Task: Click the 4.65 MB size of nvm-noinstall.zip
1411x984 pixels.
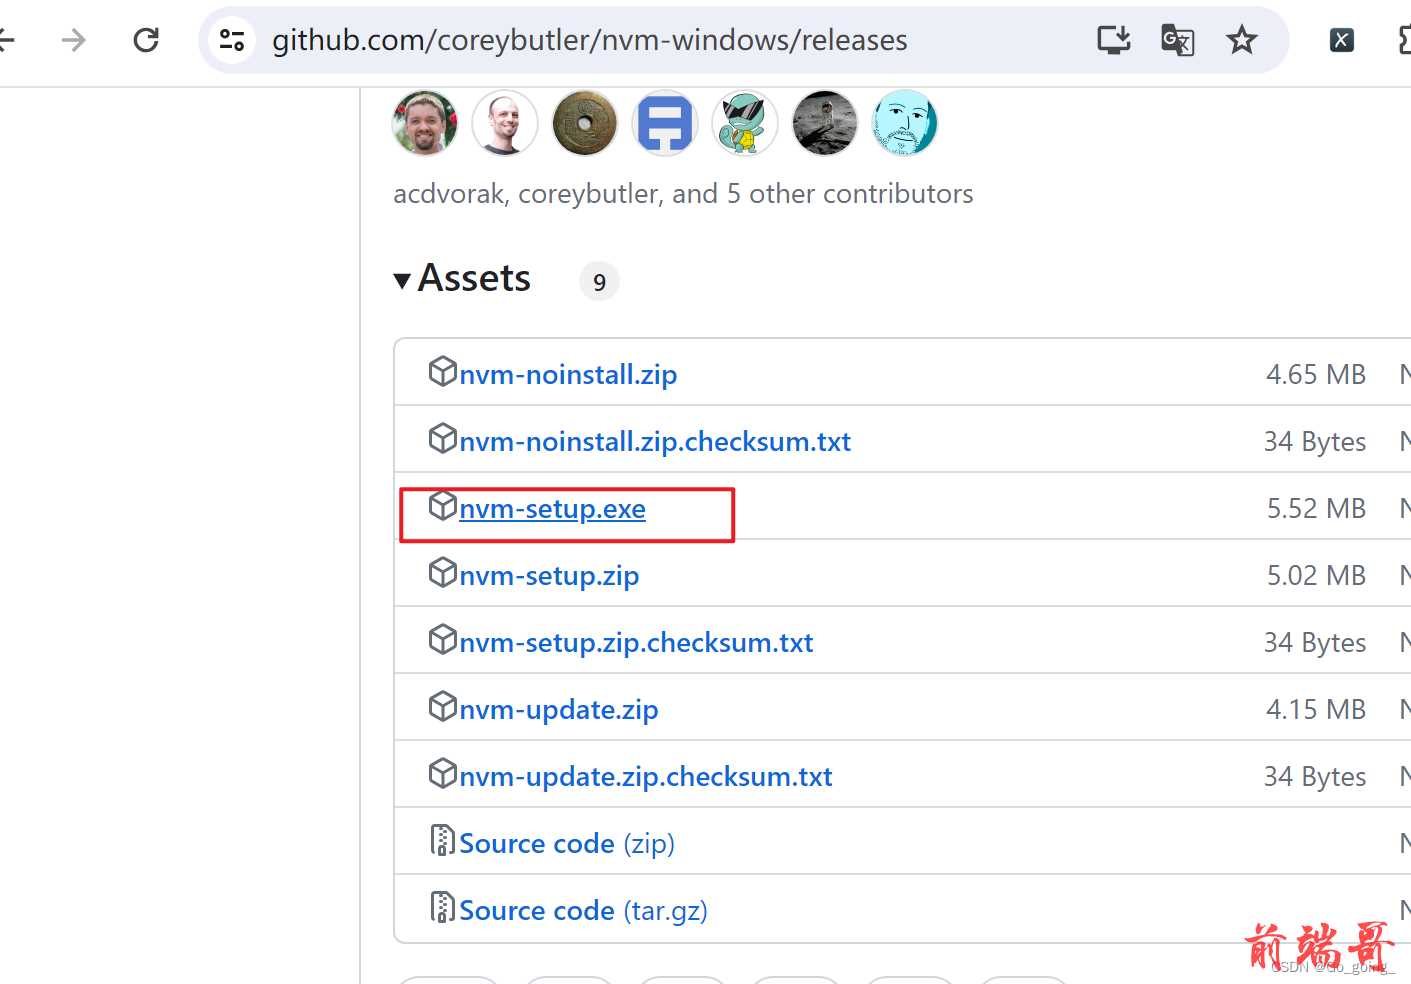Action: coord(1316,374)
